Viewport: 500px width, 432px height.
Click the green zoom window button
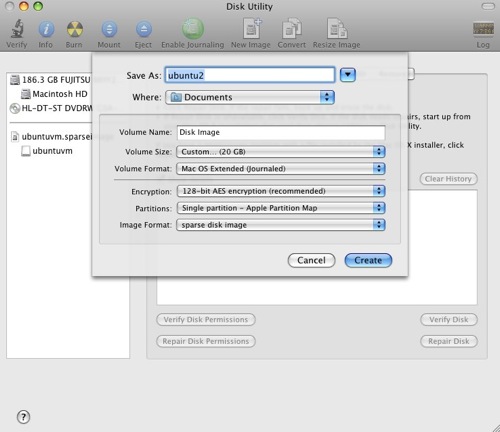[38, 6]
